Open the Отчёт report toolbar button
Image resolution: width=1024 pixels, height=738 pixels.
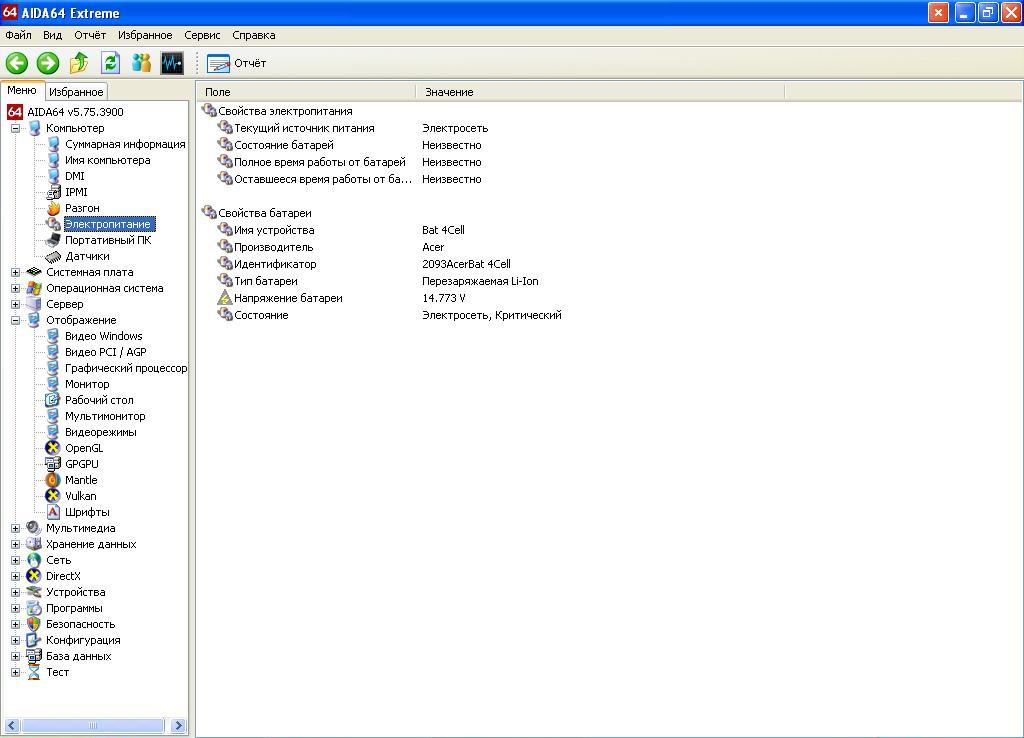pyautogui.click(x=236, y=63)
